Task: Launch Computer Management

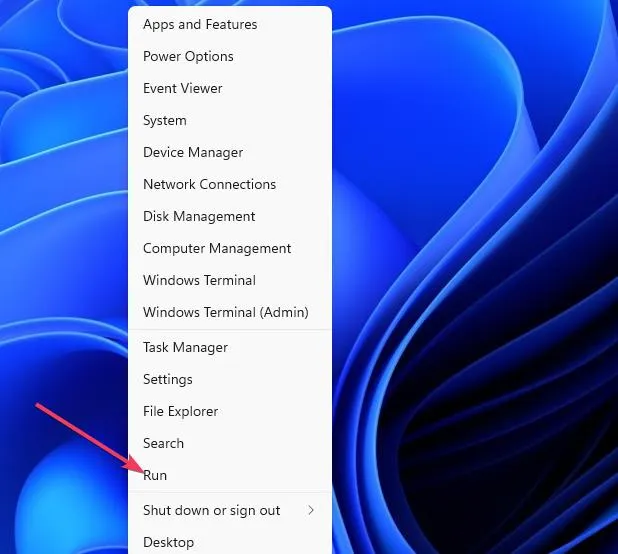Action: click(230, 248)
